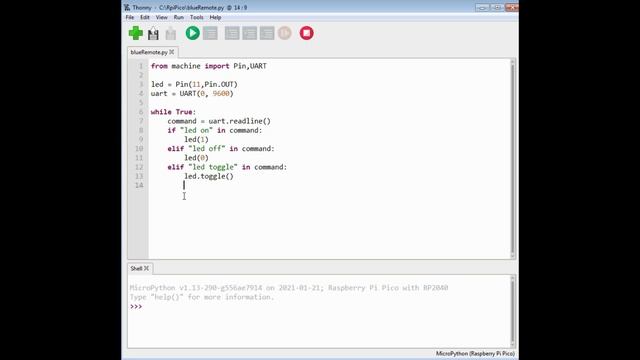The height and width of the screenshot is (360, 640).
Task: Click the 'from machine import Pin,UART' line
Action: coord(209,66)
